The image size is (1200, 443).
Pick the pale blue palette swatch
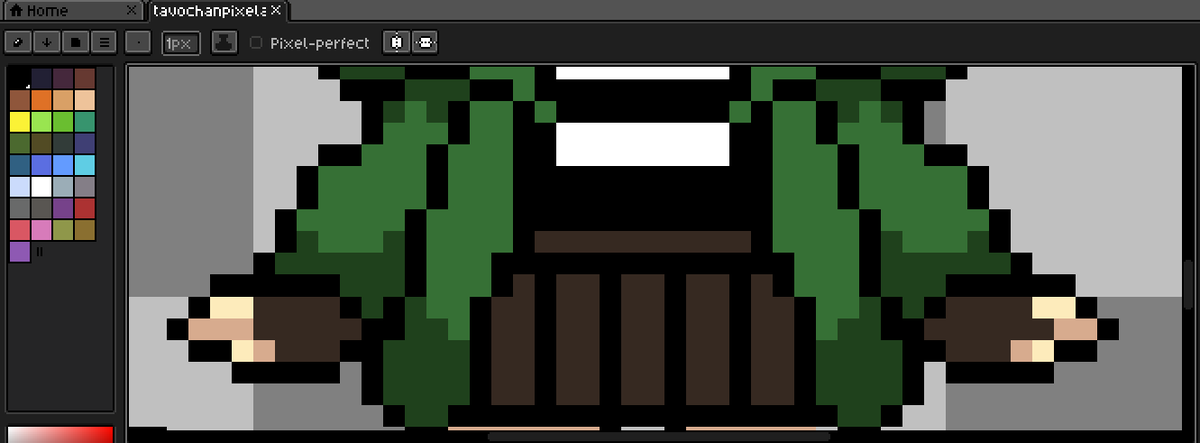tap(19, 187)
